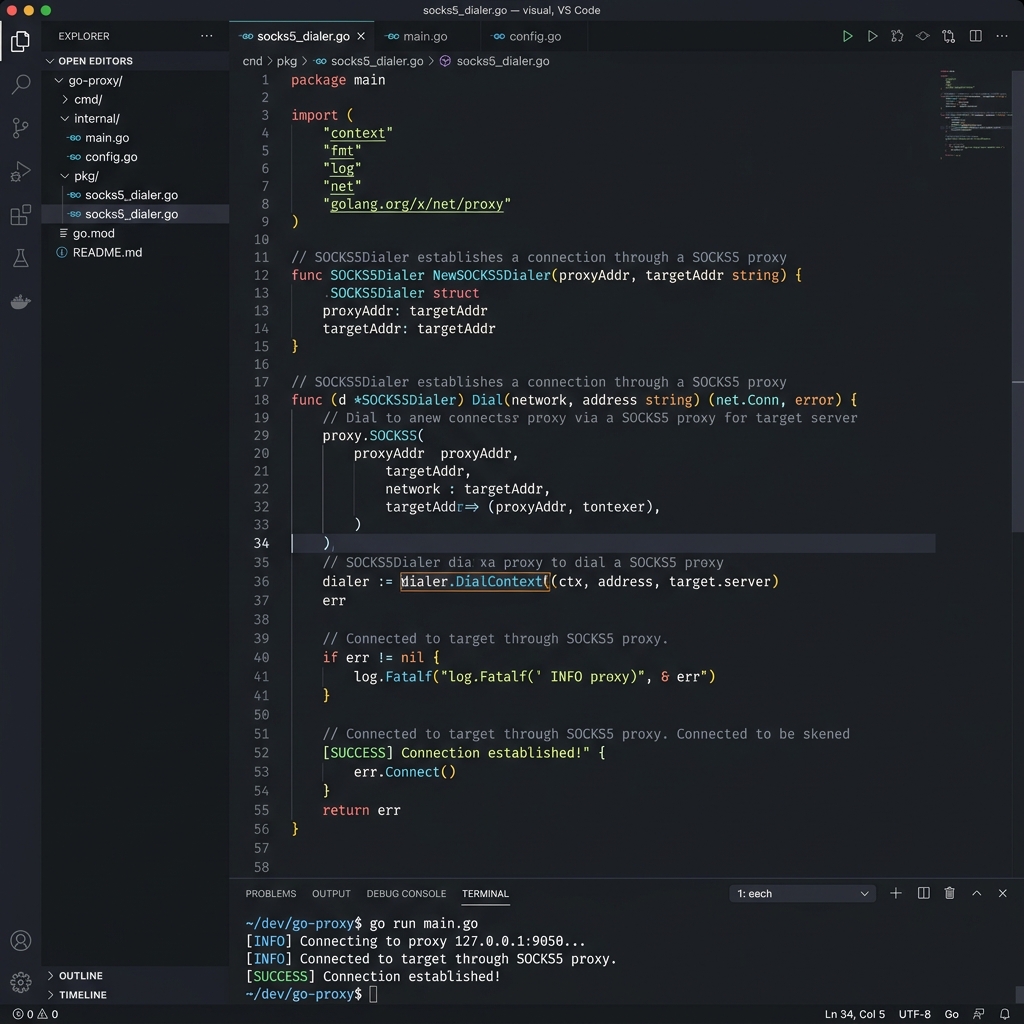Open notifications bell in status bar
Image resolution: width=1024 pixels, height=1024 pixels.
(x=1004, y=1014)
